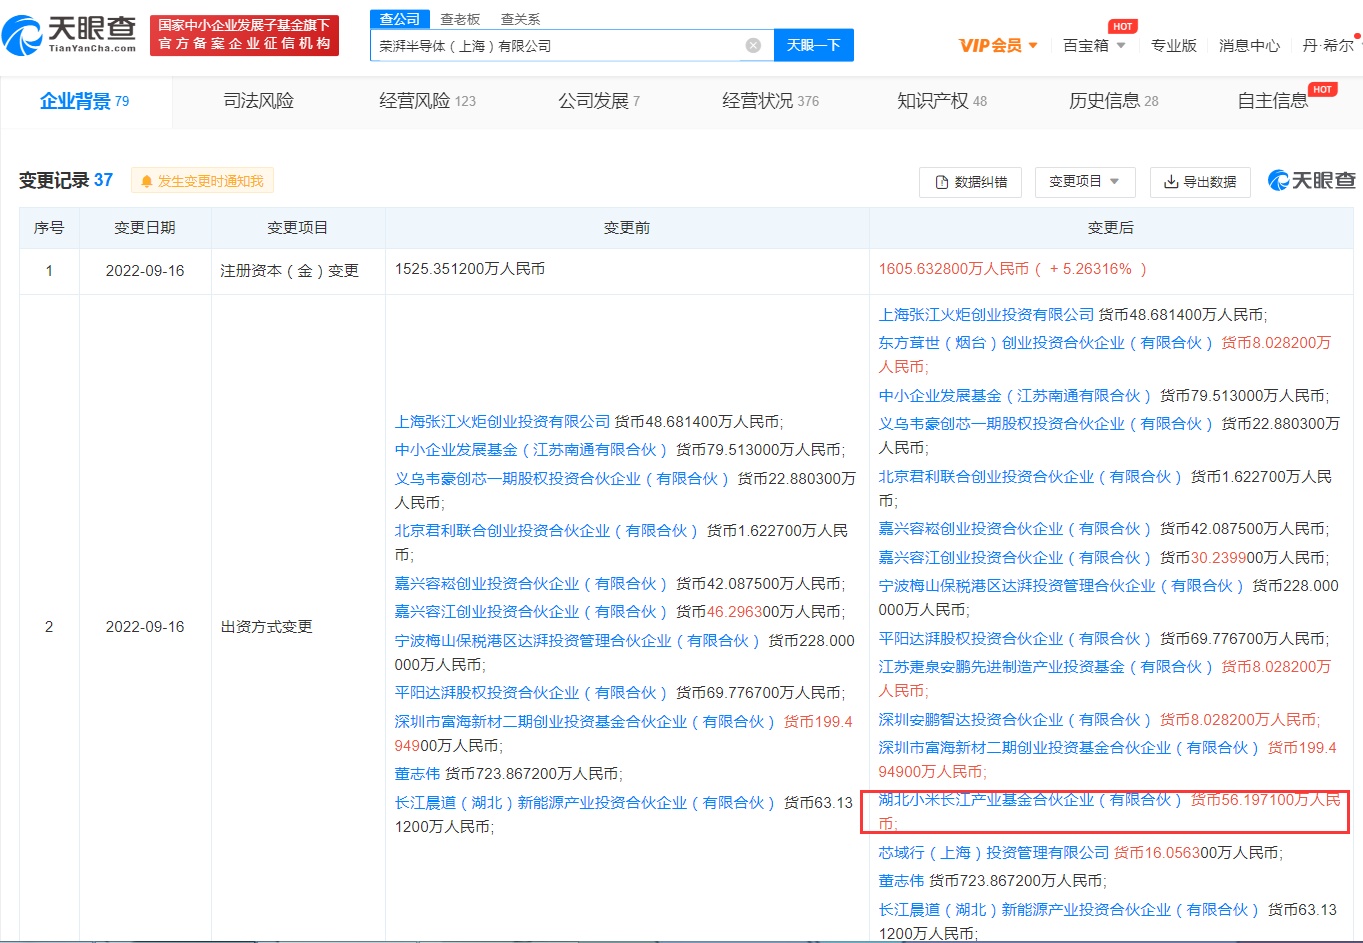Image resolution: width=1363 pixels, height=943 pixels.
Task: Open 董志伟 link in 变更后 column
Action: pos(901,880)
